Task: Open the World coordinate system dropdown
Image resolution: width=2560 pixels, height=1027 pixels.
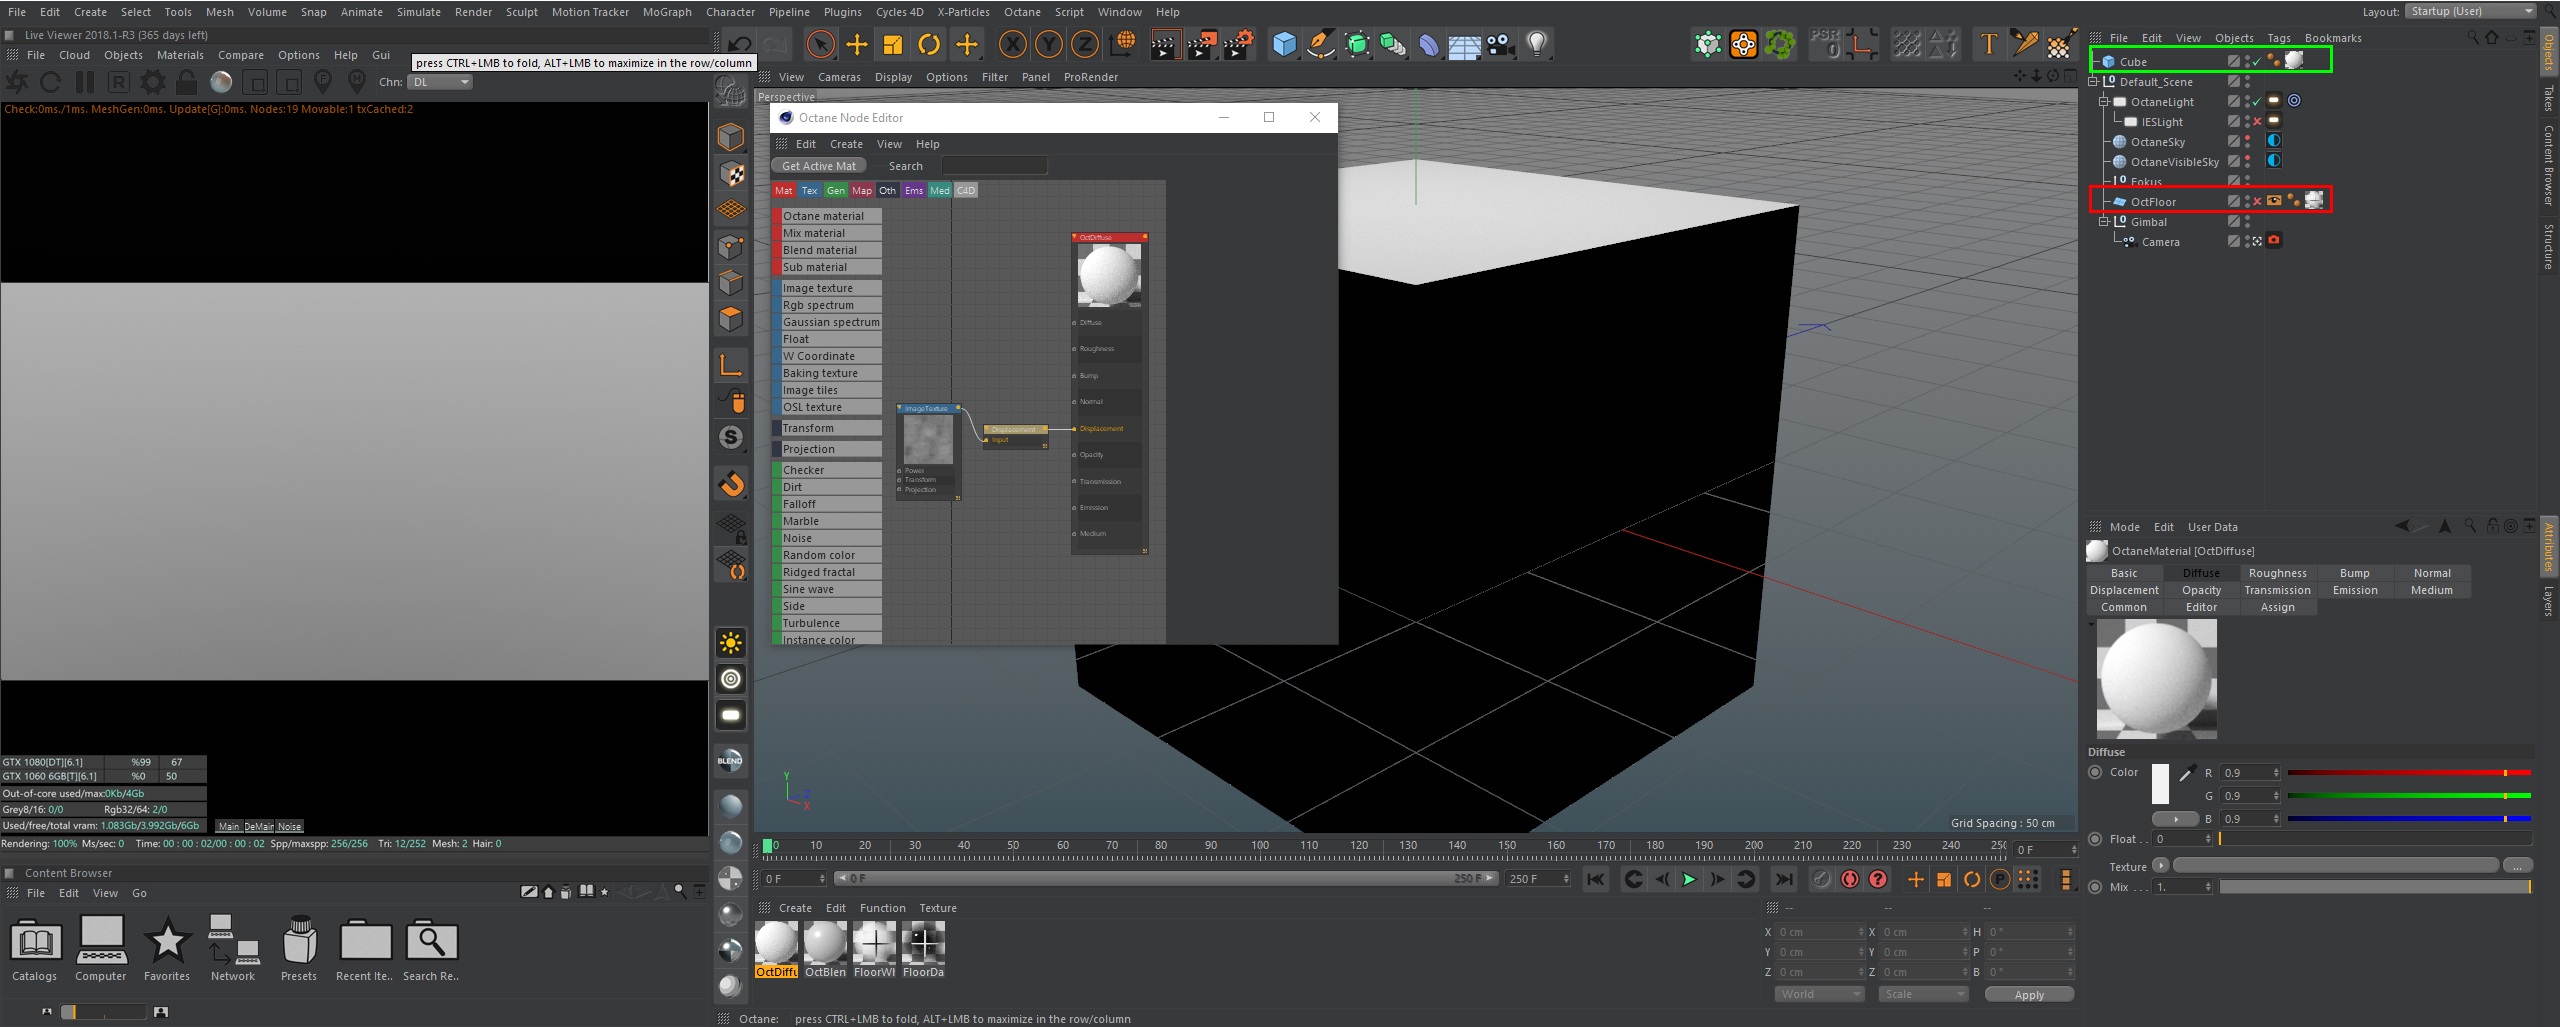Action: pyautogui.click(x=1820, y=994)
